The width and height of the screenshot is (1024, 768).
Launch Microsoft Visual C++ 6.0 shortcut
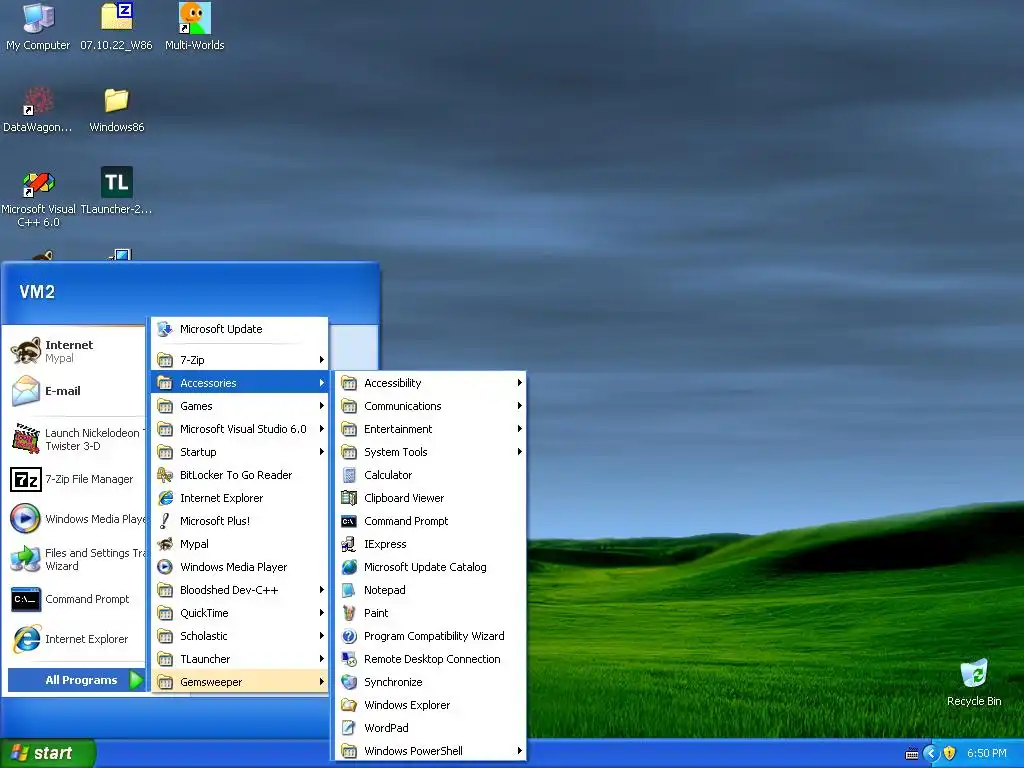(38, 197)
